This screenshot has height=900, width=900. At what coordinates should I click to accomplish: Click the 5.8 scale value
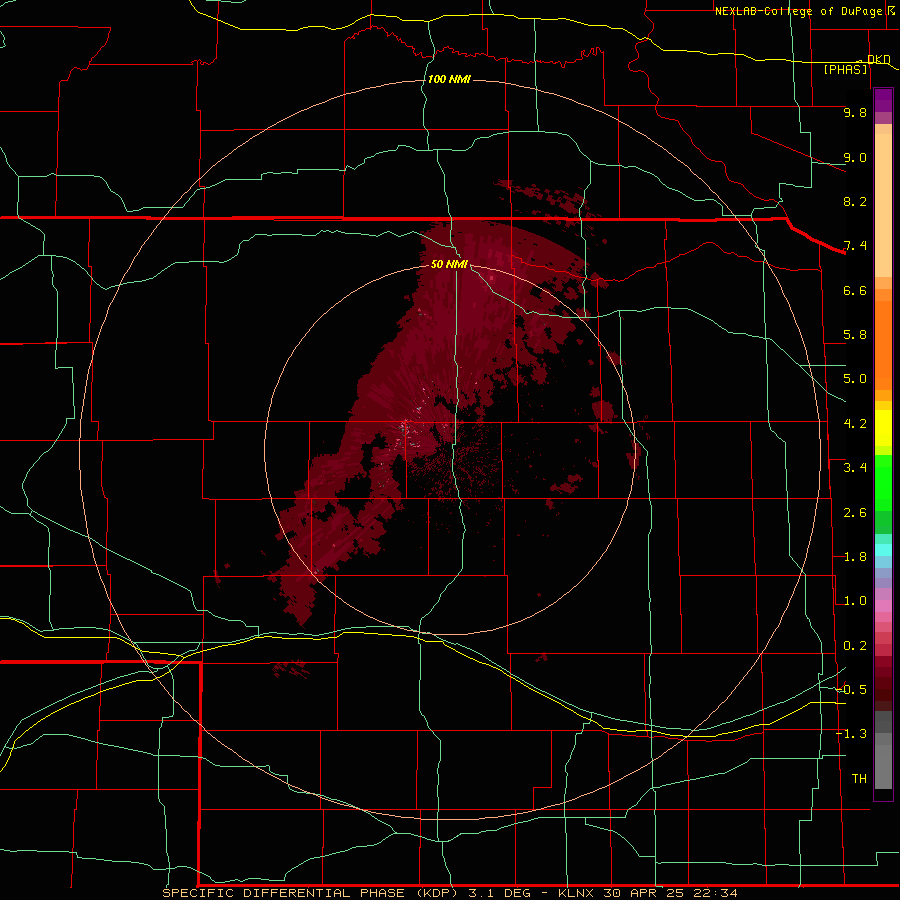coord(855,335)
